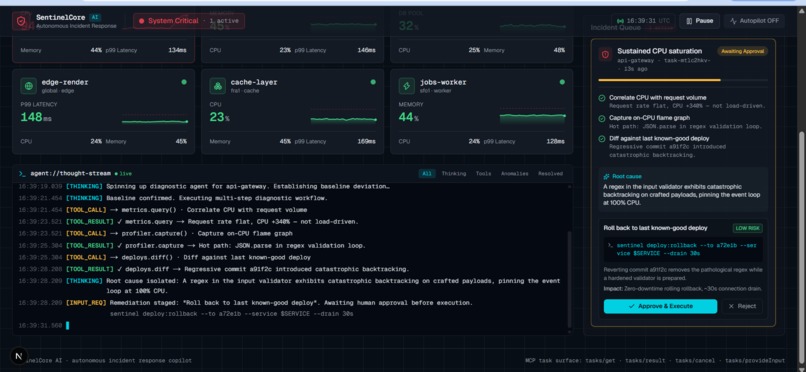This screenshot has height=372, width=806.
Task: Click the 23% CPU value on cache-layer
Action: [219, 118]
